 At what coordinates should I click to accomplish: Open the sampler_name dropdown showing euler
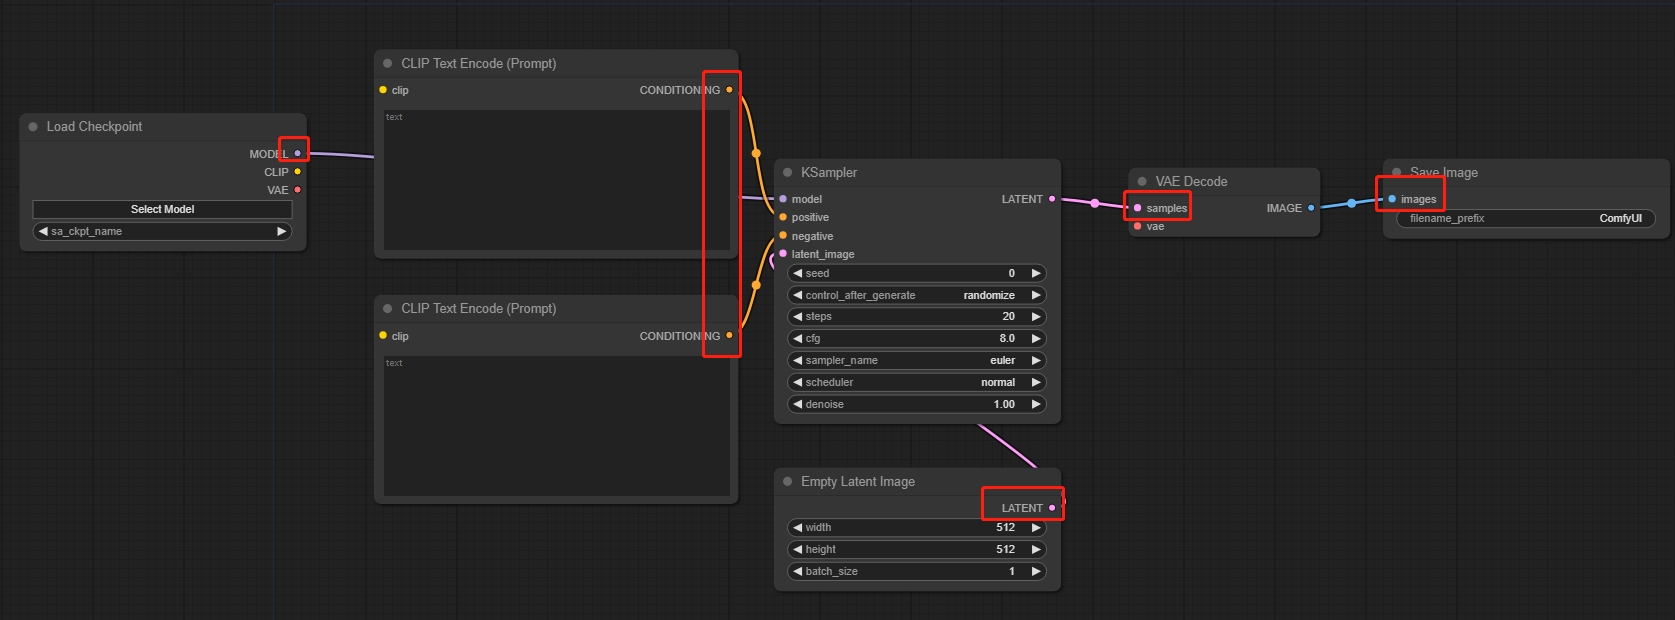[917, 360]
